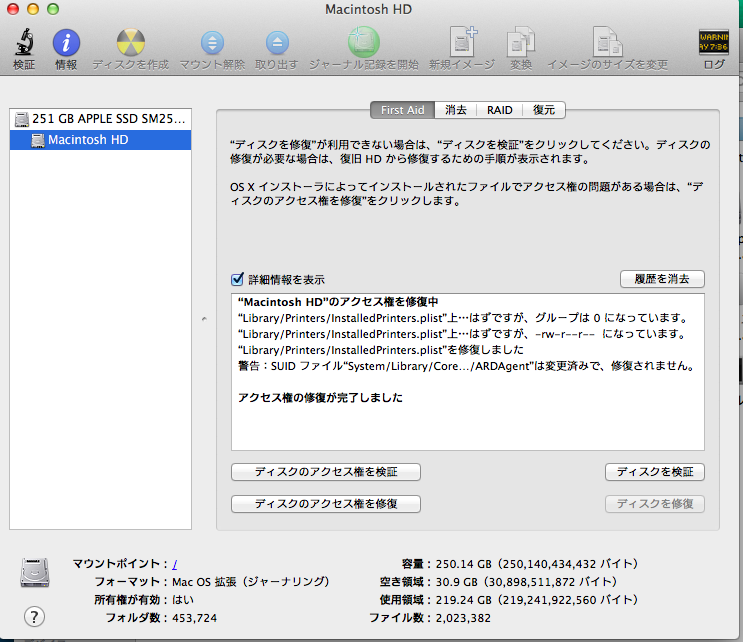Click the 容量 value 250.14 GB
This screenshot has width=743, height=642.
[x=537, y=564]
